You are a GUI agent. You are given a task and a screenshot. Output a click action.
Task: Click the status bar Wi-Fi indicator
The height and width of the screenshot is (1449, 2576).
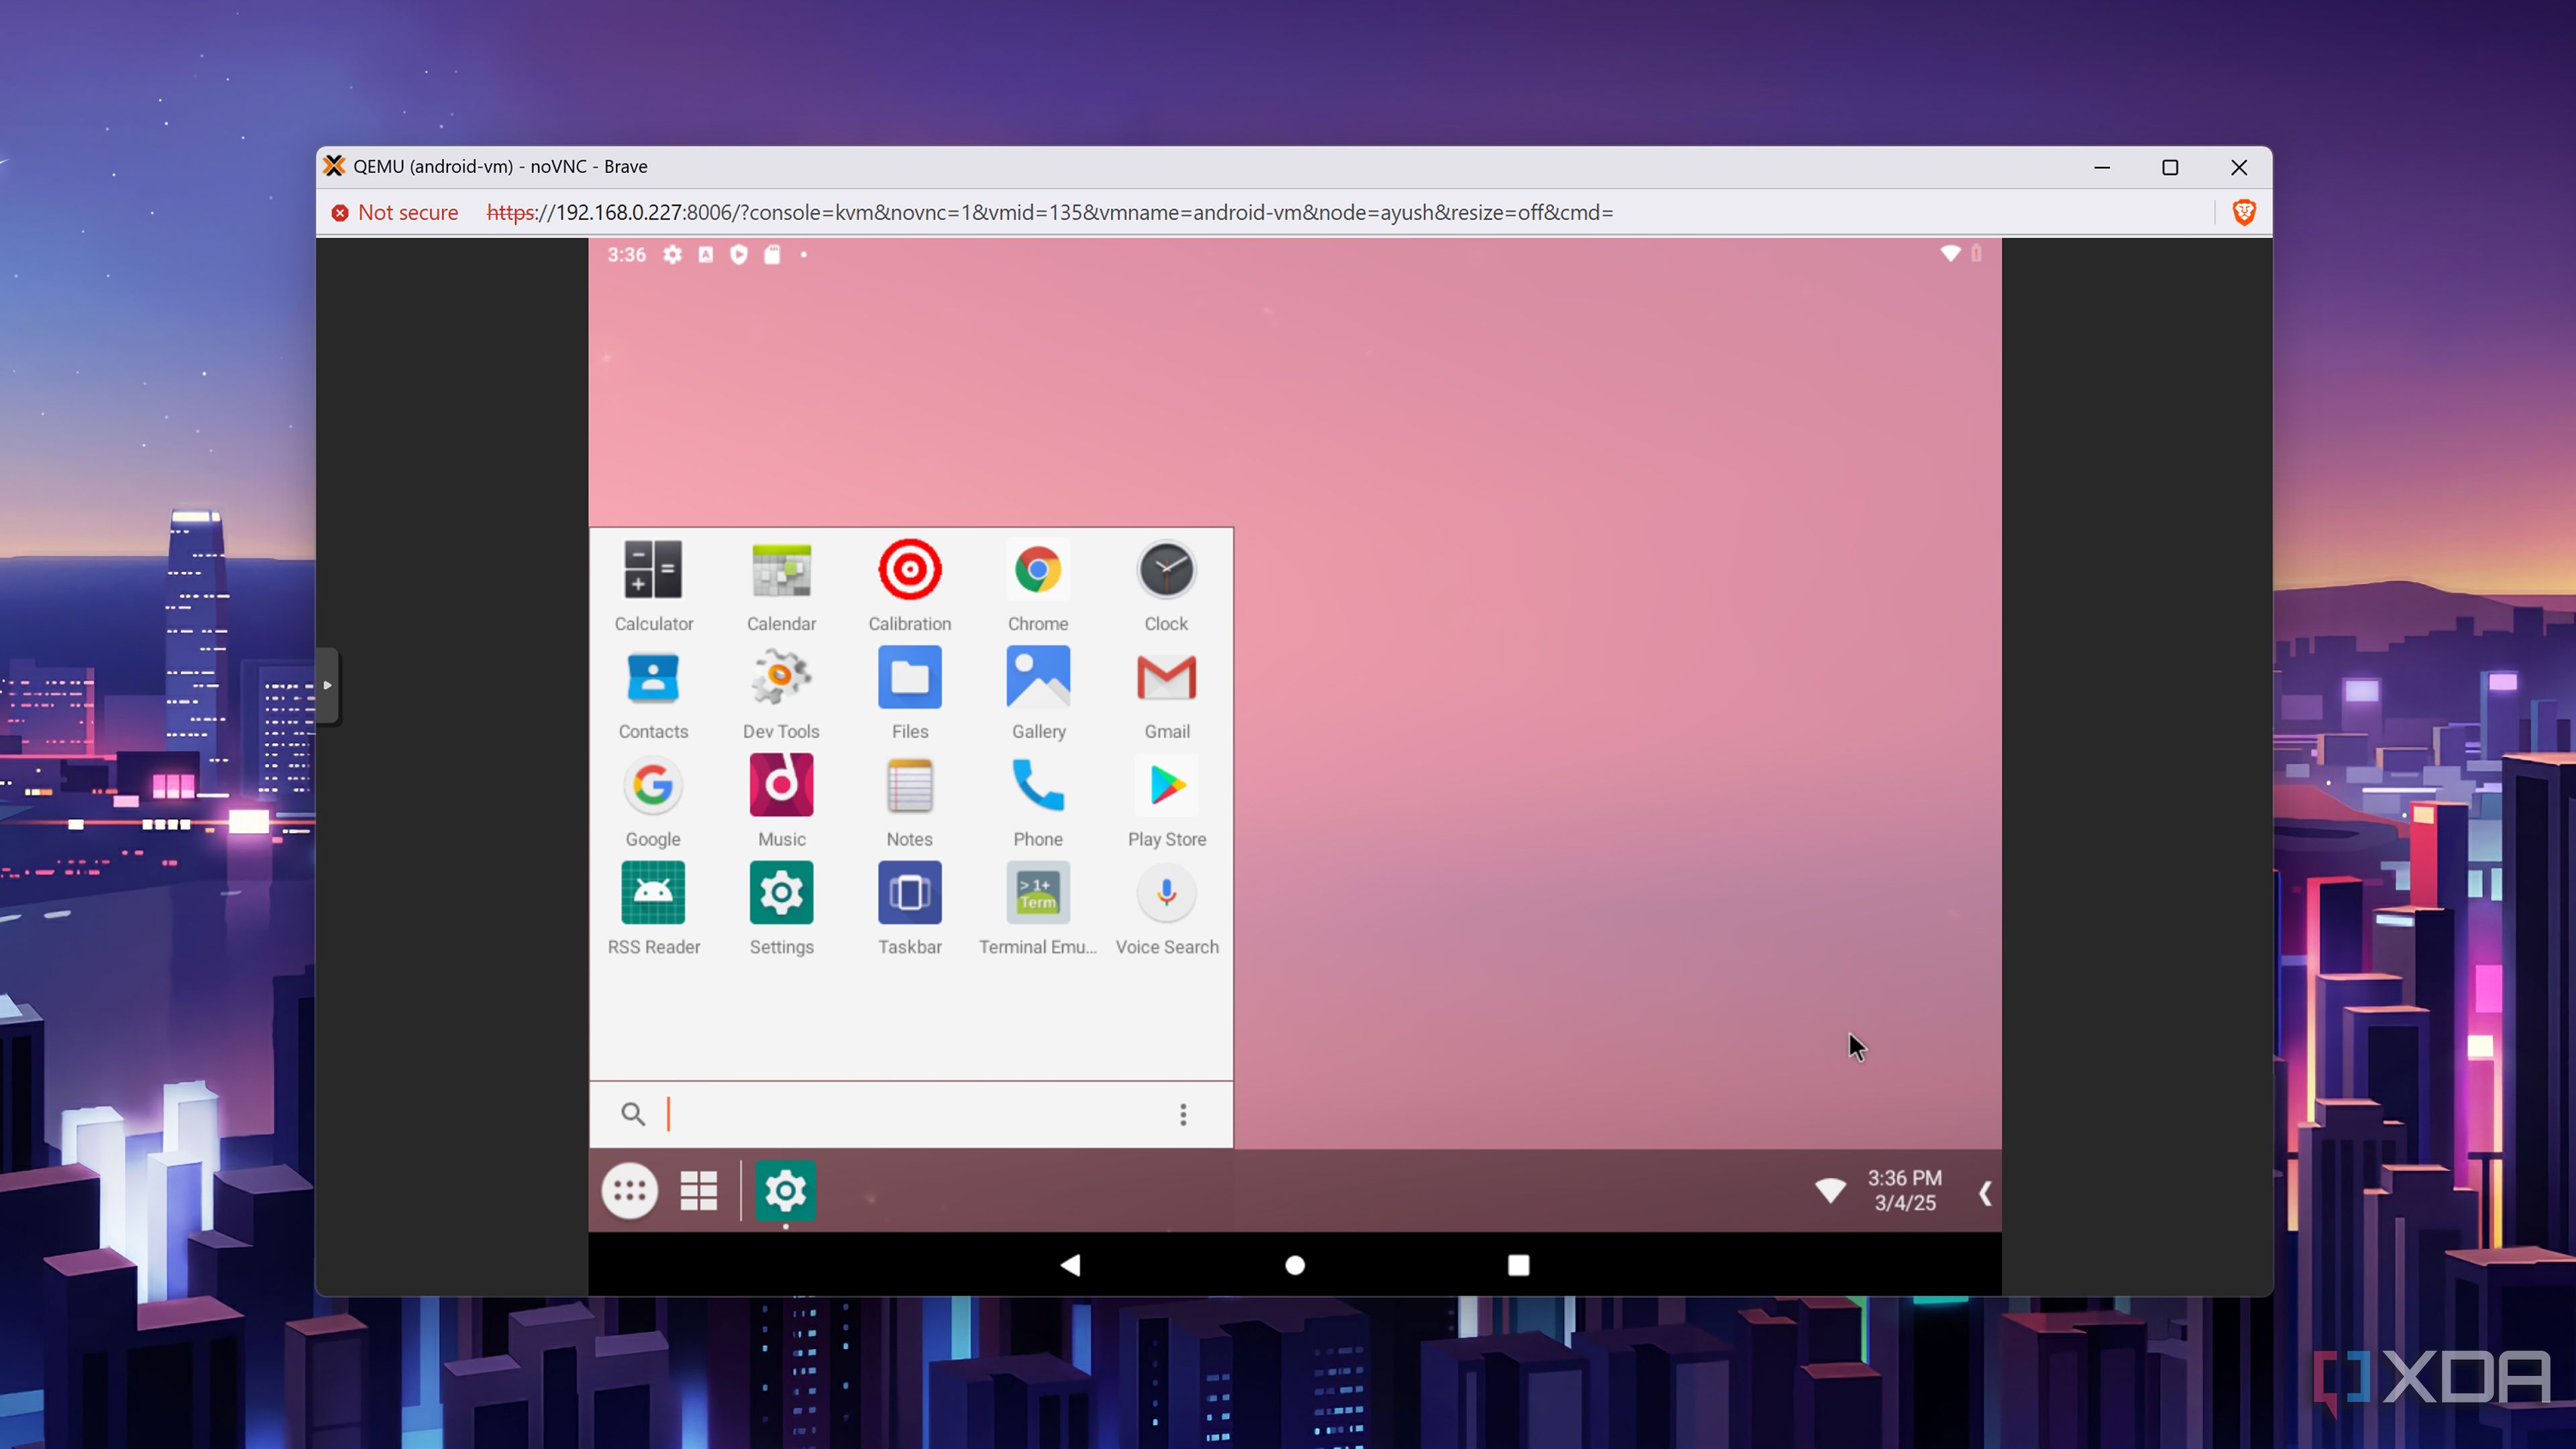(x=1949, y=254)
